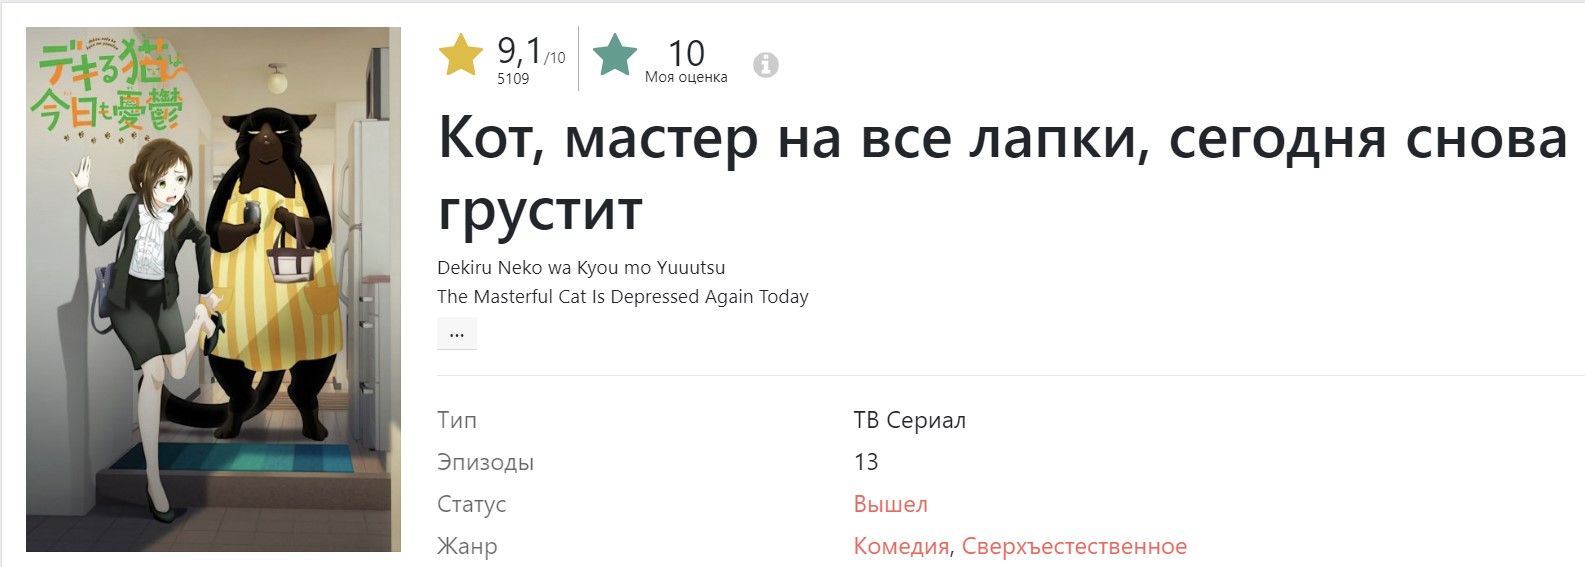Open the anime poster image
This screenshot has width=1585, height=567.
point(213,289)
